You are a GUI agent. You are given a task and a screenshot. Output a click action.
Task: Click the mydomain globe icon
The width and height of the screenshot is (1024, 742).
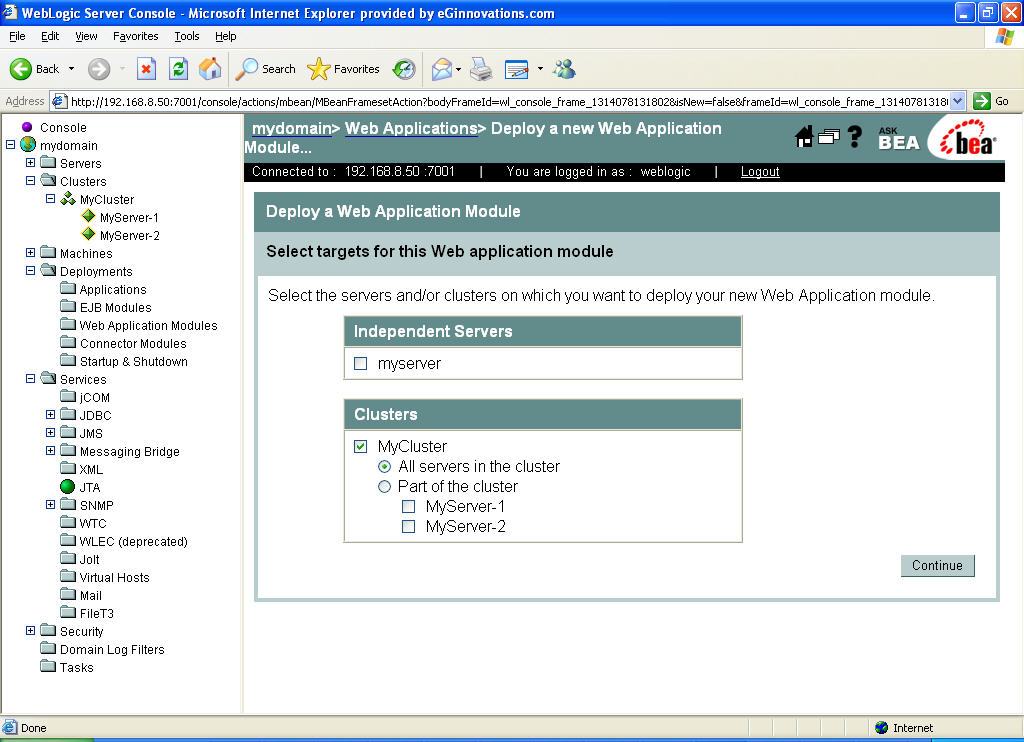pos(28,144)
